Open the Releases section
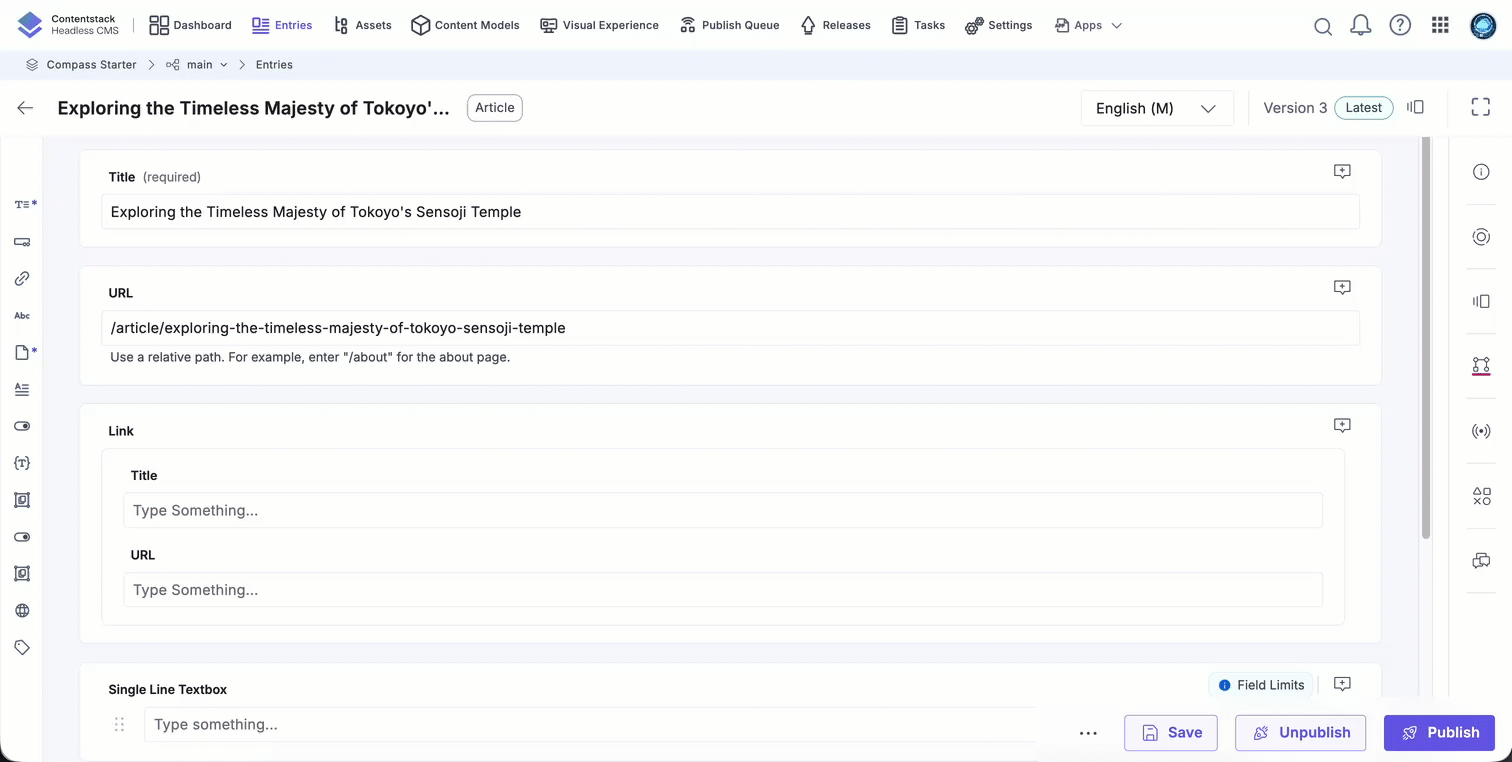 click(835, 25)
